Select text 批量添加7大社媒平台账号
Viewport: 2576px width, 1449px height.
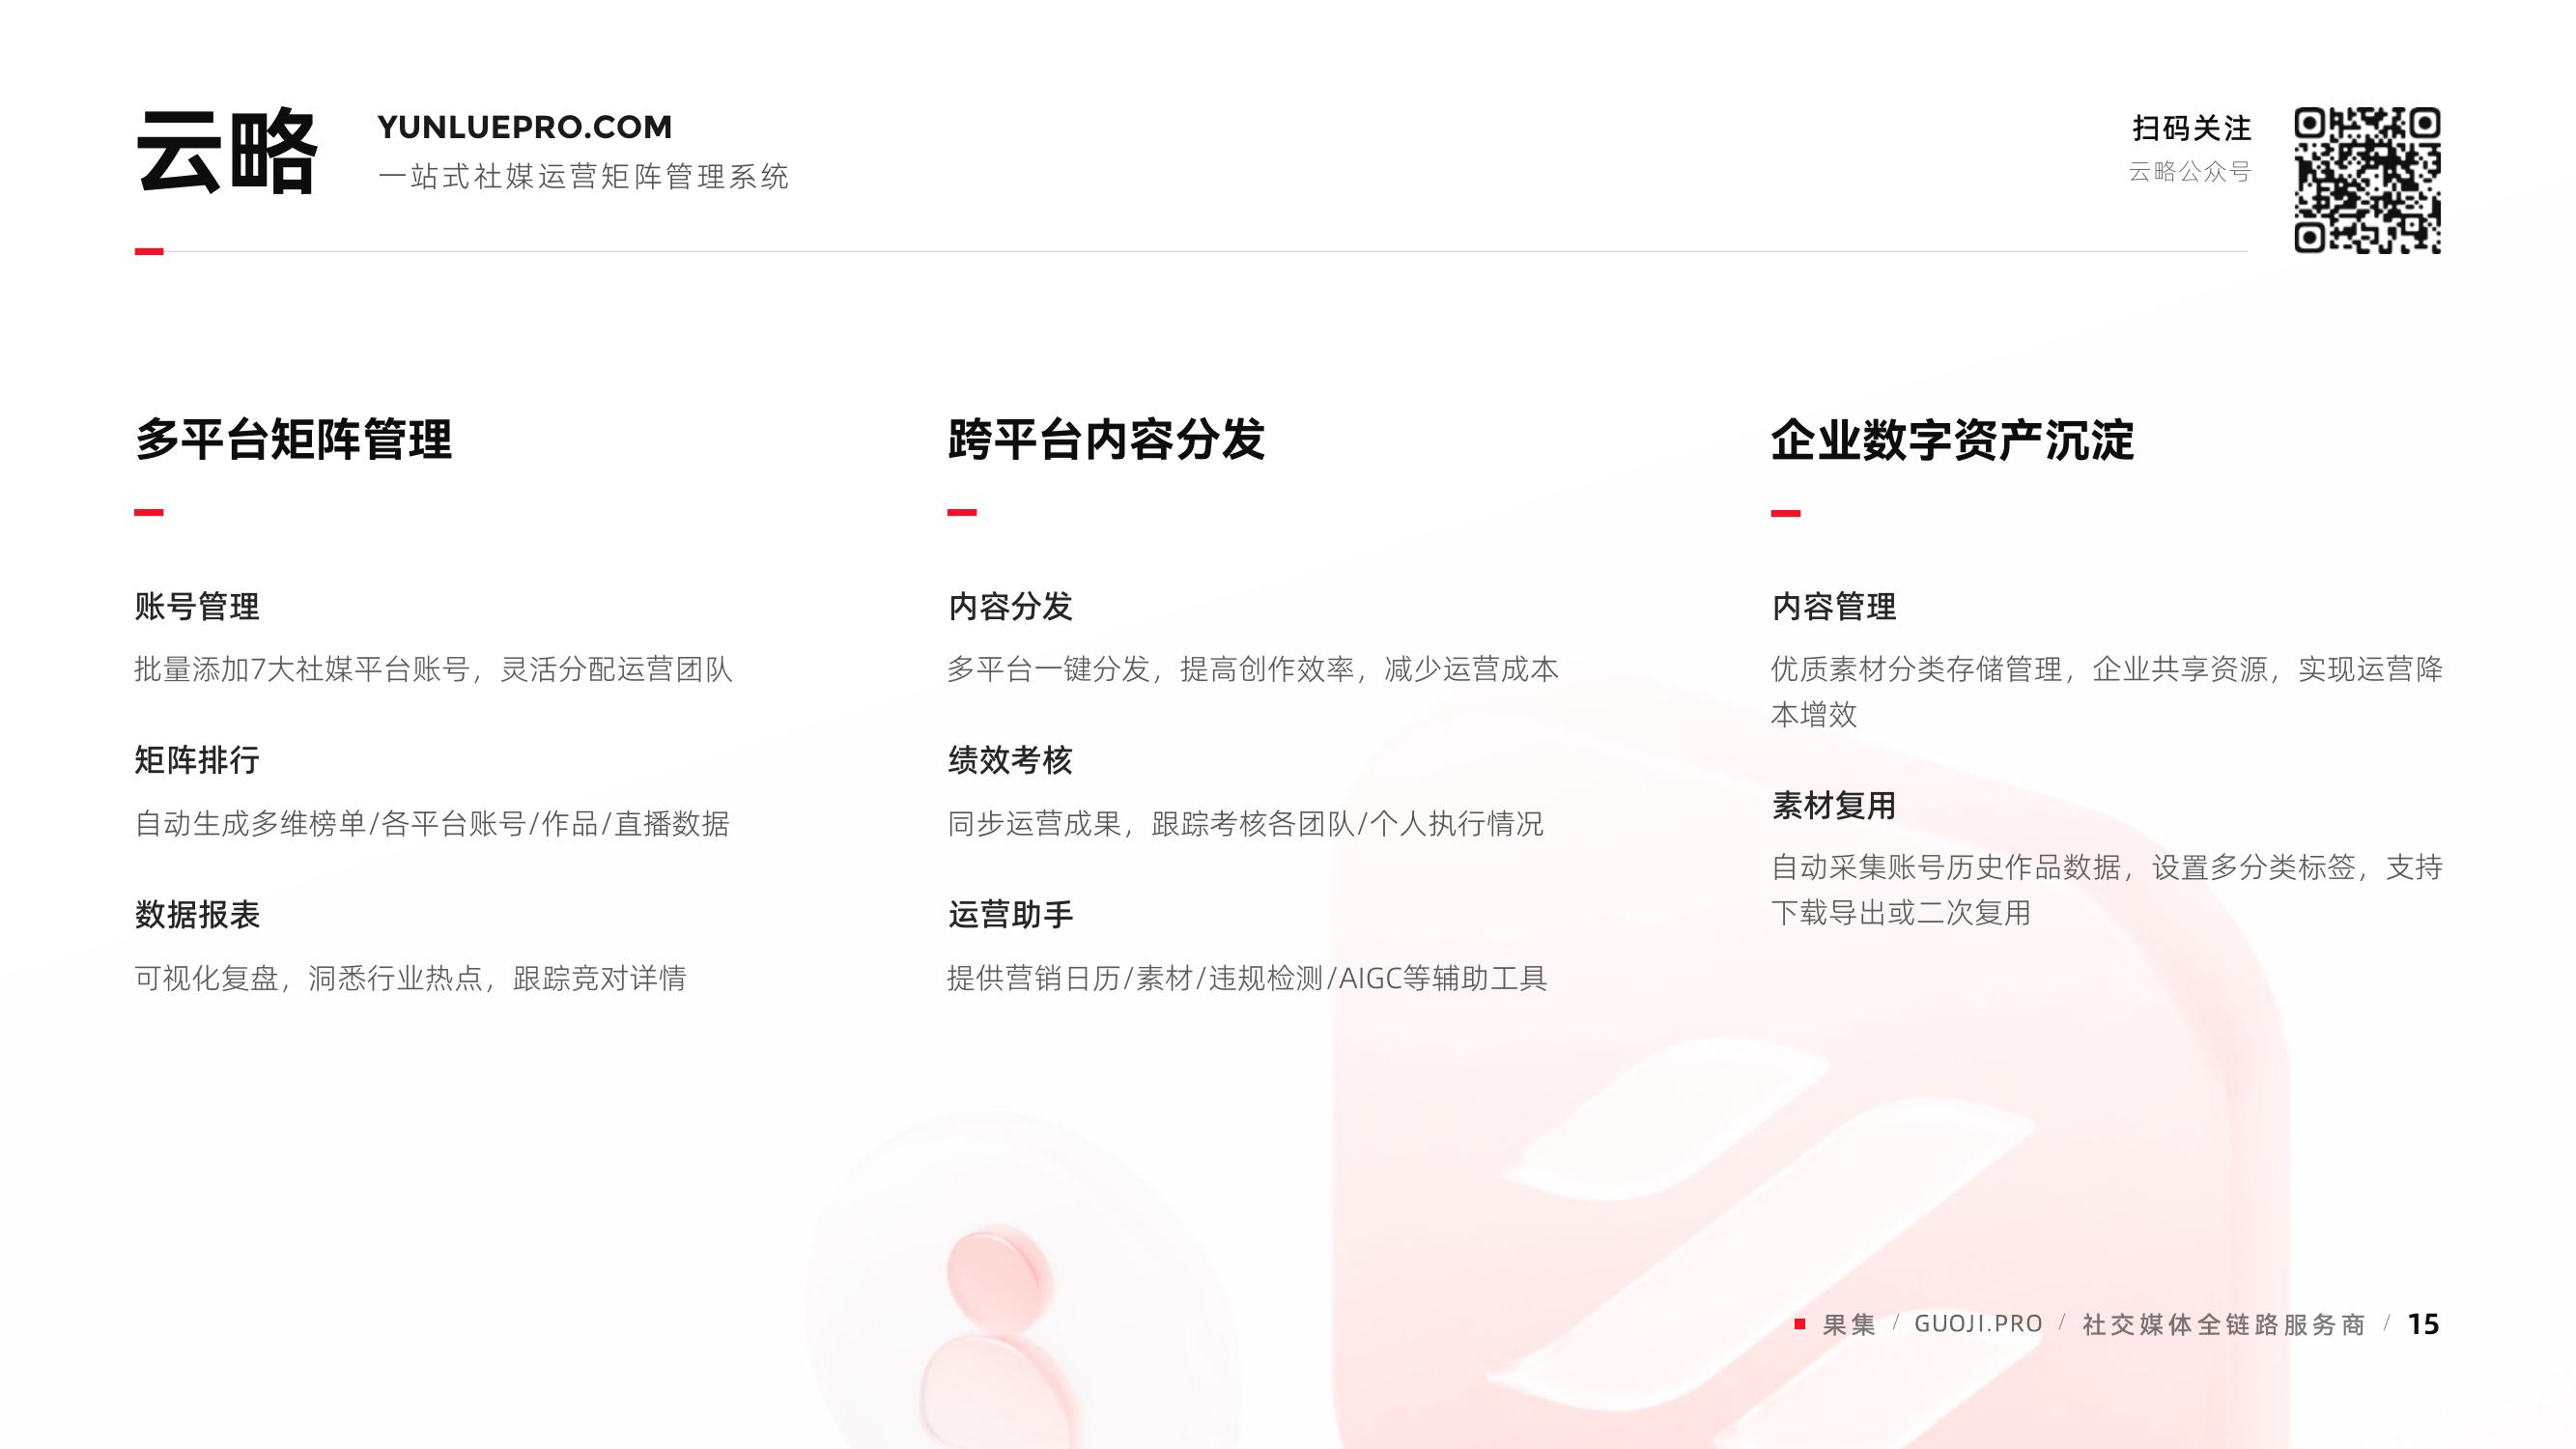[x=302, y=669]
